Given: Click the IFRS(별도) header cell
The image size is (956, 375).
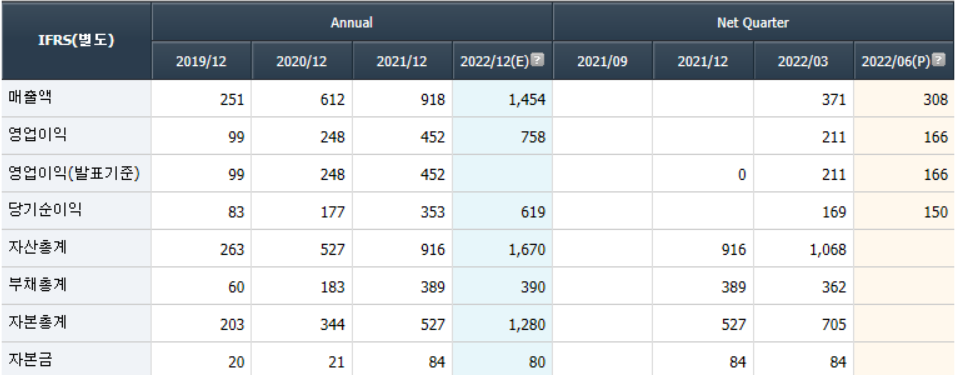Looking at the screenshot, I should coord(76,41).
